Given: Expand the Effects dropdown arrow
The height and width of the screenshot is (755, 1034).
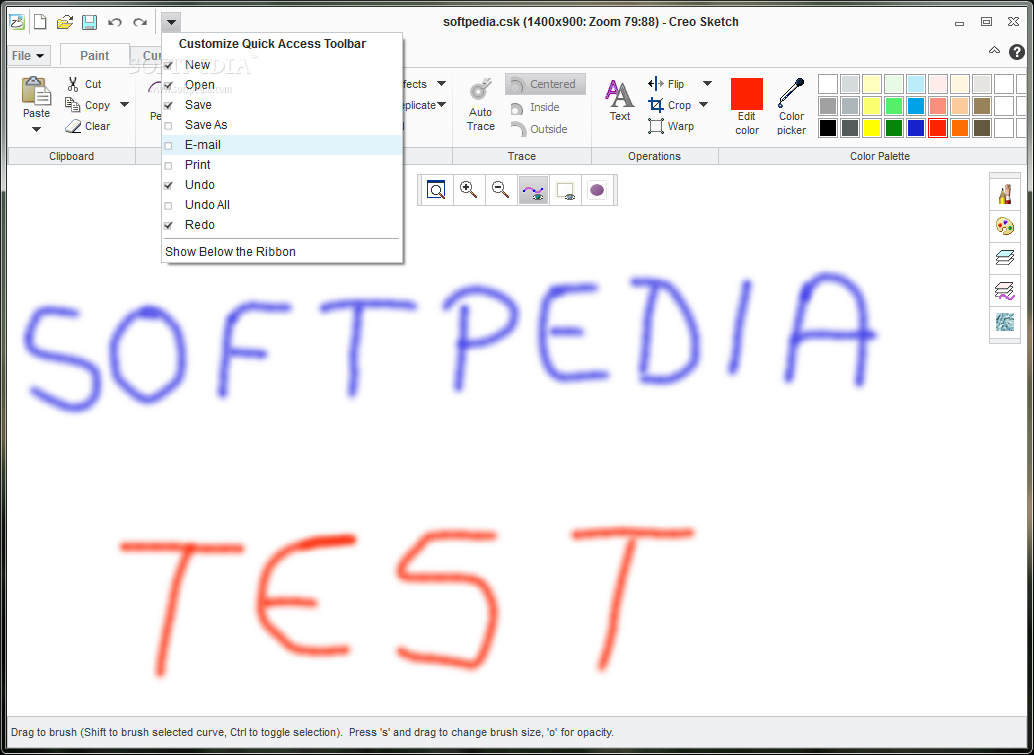Looking at the screenshot, I should (441, 84).
